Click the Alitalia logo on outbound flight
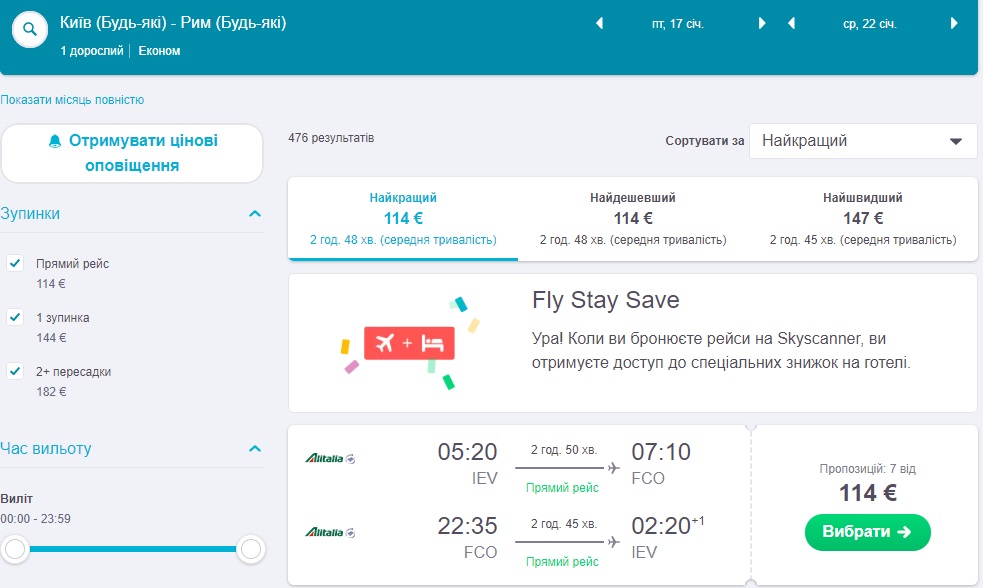This screenshot has width=983, height=588. pos(330,459)
